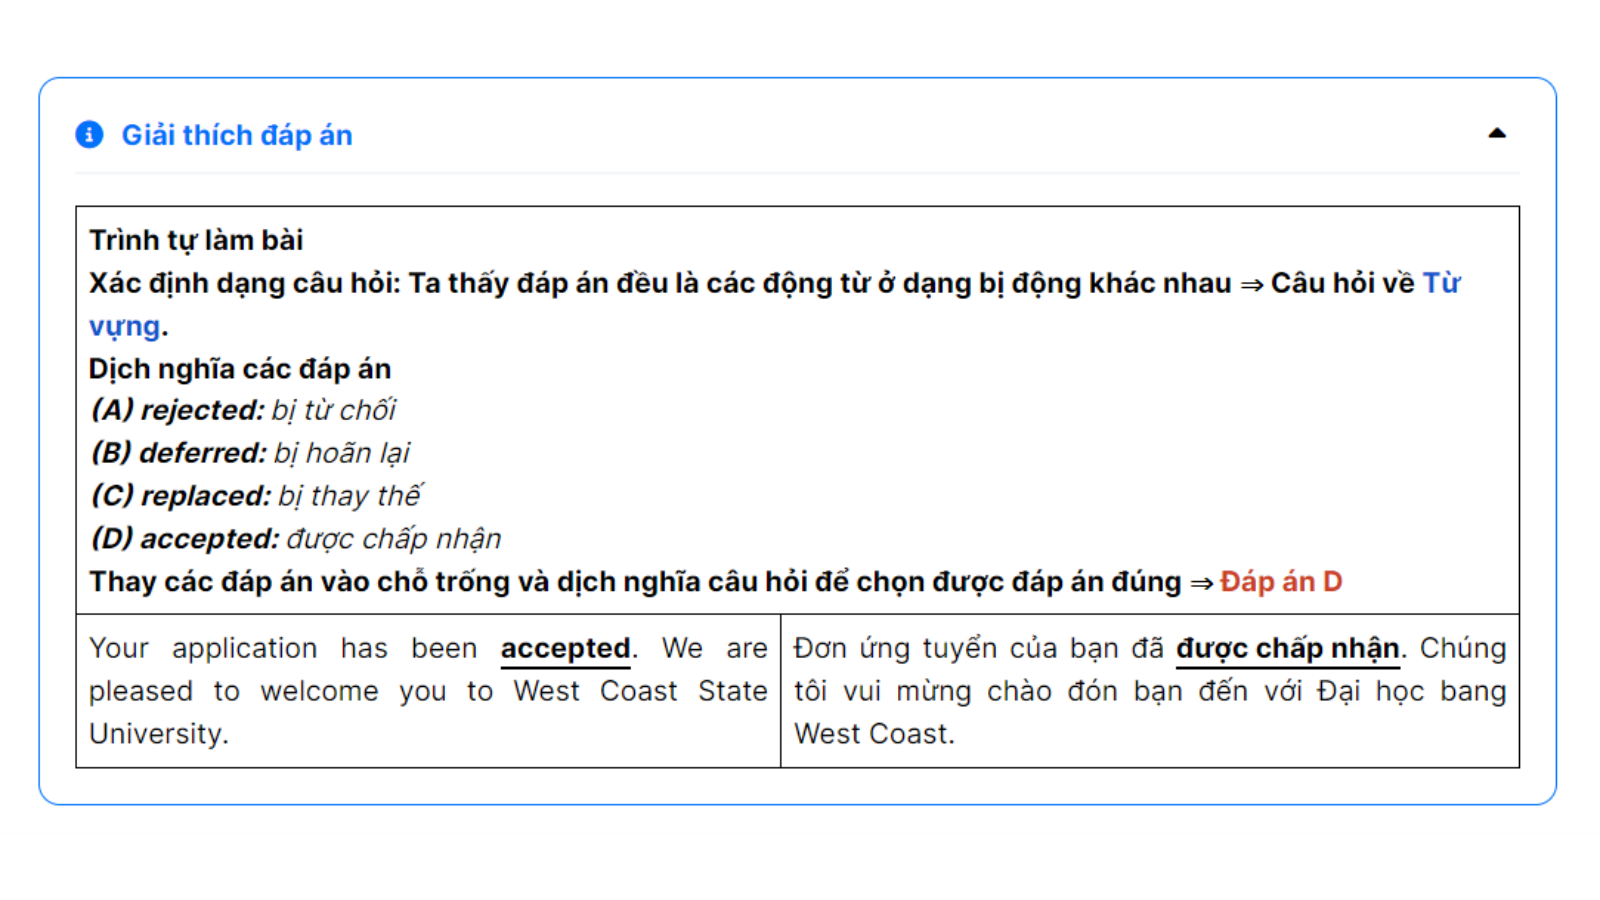Select answer option '(B) deferred'
This screenshot has width=1600, height=900.
tap(247, 452)
